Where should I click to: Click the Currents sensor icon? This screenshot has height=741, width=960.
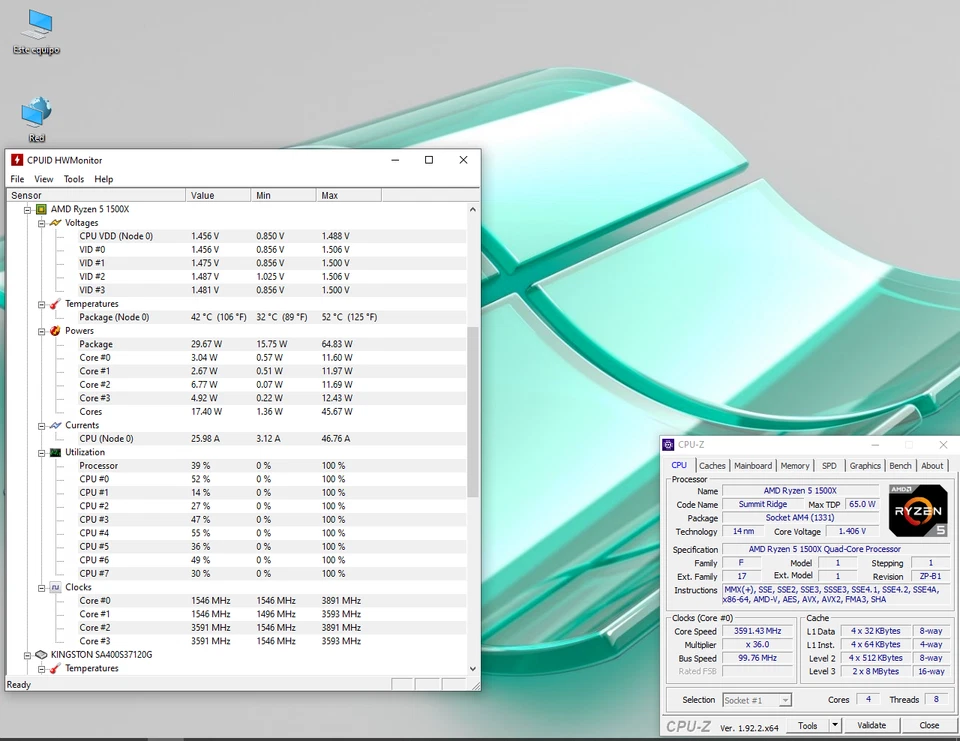54,425
